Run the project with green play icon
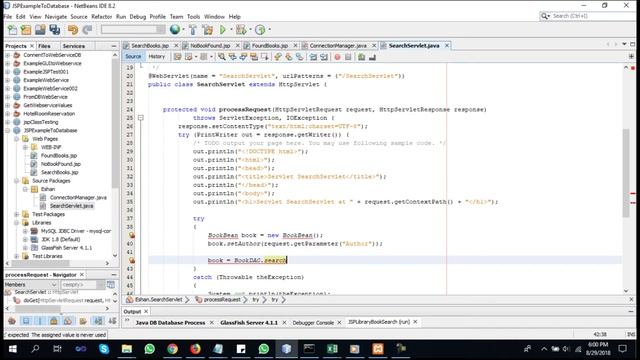This screenshot has width=640, height=360. tap(223, 30)
